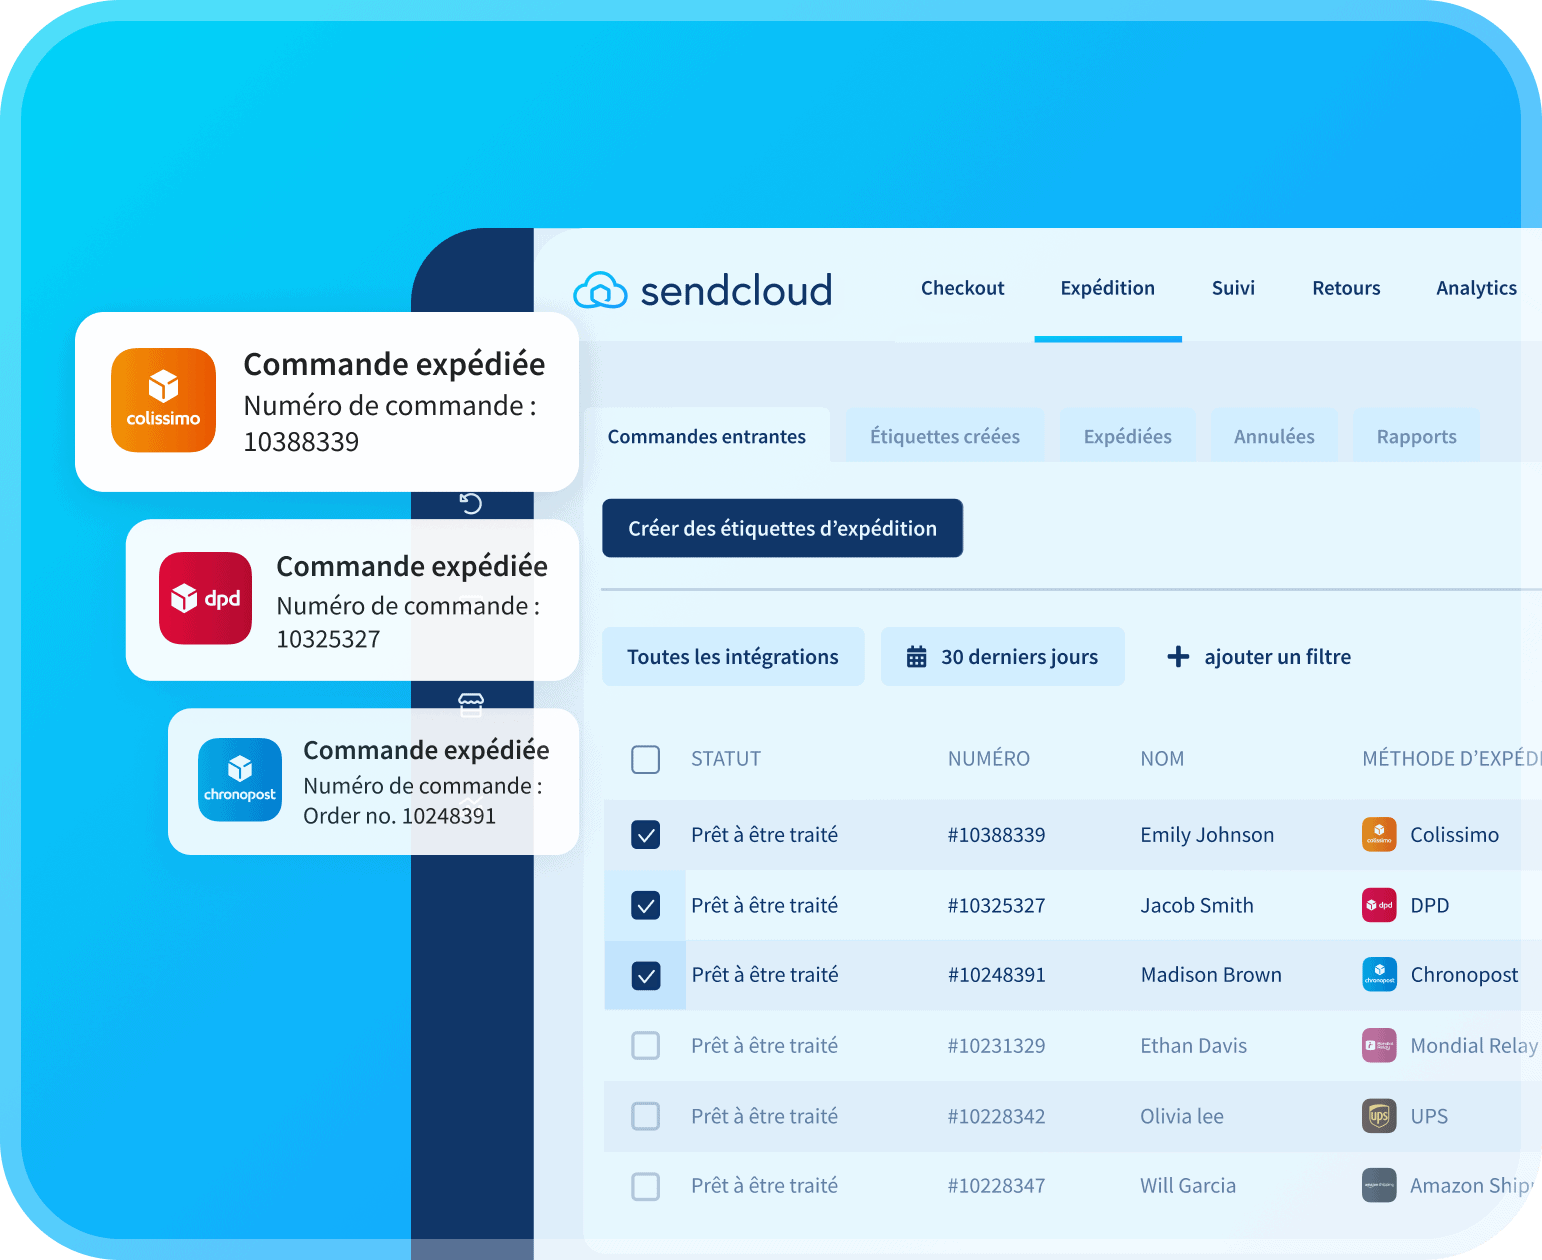The width and height of the screenshot is (1542, 1260).
Task: Click the Colissimo icon in the notification card
Action: [163, 400]
